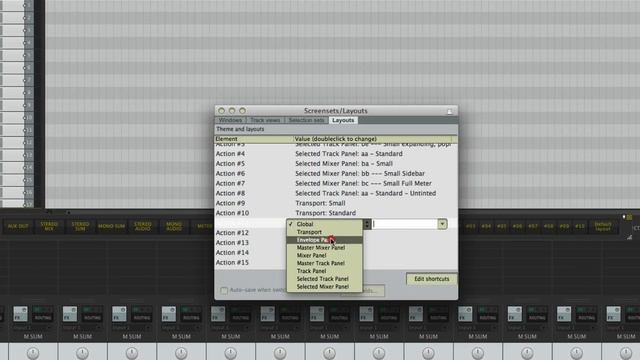
Task: Choose Envelope Panel in the dropdown list
Action: pyautogui.click(x=324, y=240)
